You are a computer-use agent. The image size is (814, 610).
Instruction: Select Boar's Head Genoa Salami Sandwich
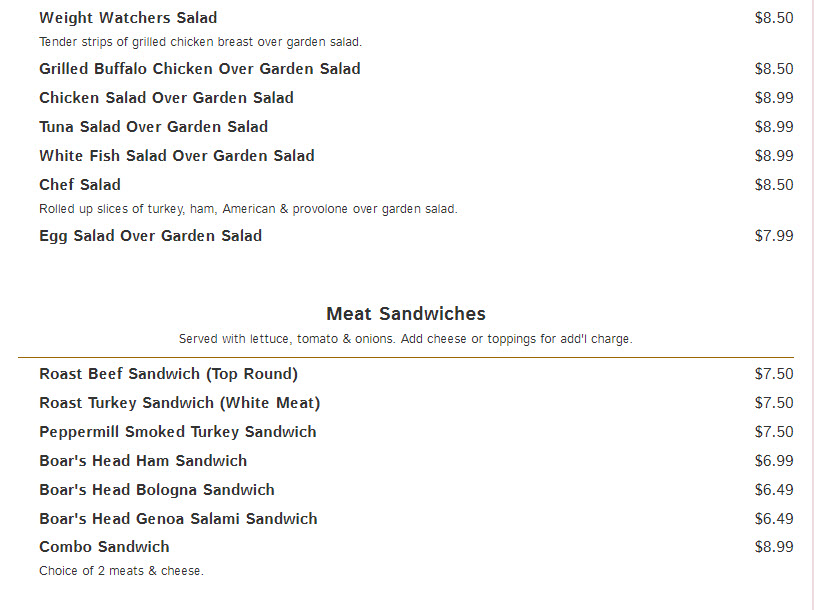tap(178, 519)
